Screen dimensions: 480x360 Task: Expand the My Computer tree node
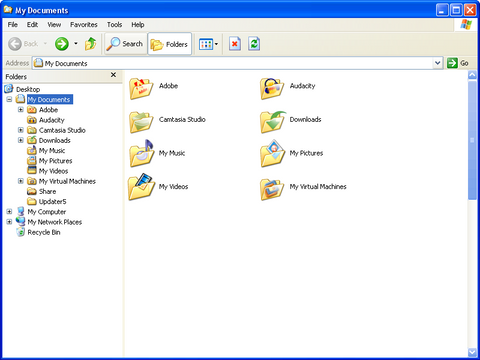[9, 211]
